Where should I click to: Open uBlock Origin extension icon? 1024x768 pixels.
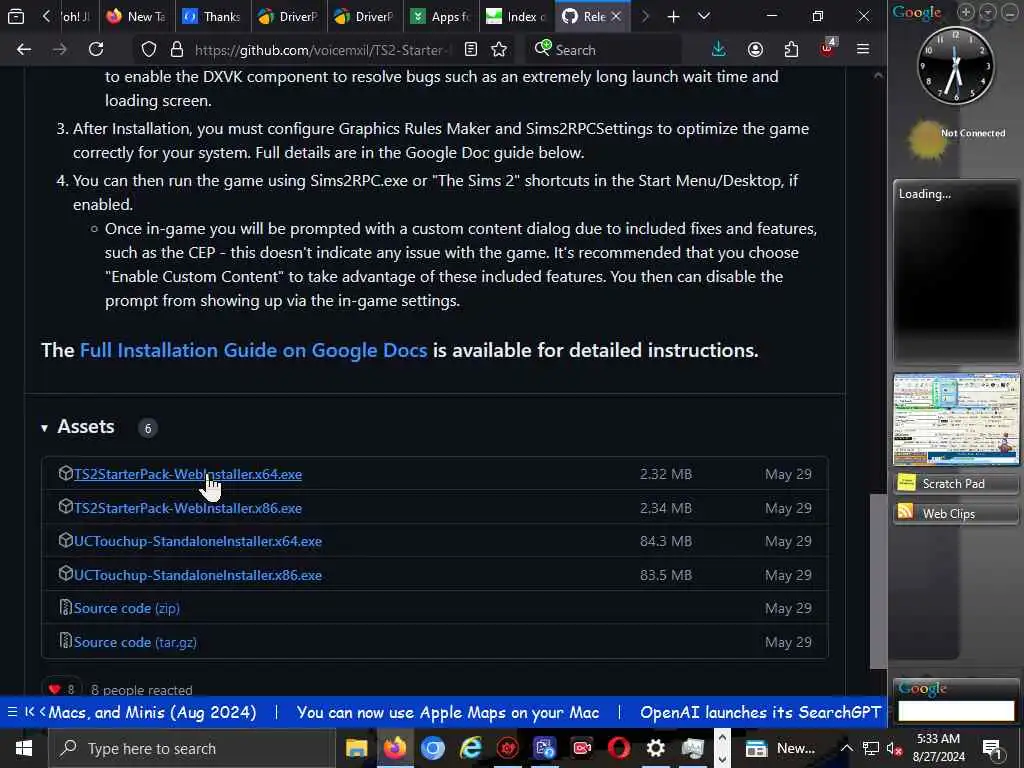pyautogui.click(x=827, y=48)
